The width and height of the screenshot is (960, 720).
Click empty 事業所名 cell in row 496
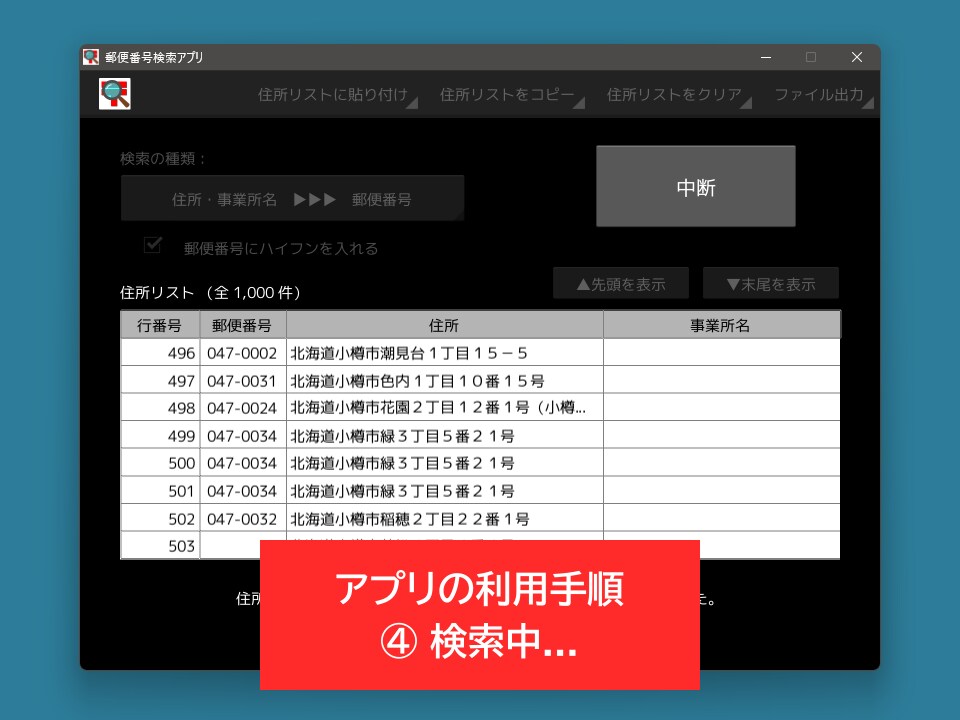tap(722, 353)
